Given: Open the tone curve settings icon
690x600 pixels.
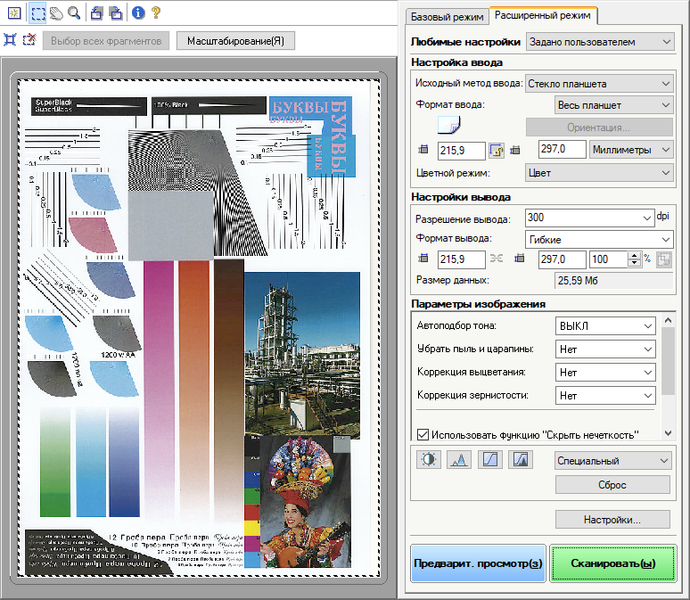Looking at the screenshot, I should 490,460.
